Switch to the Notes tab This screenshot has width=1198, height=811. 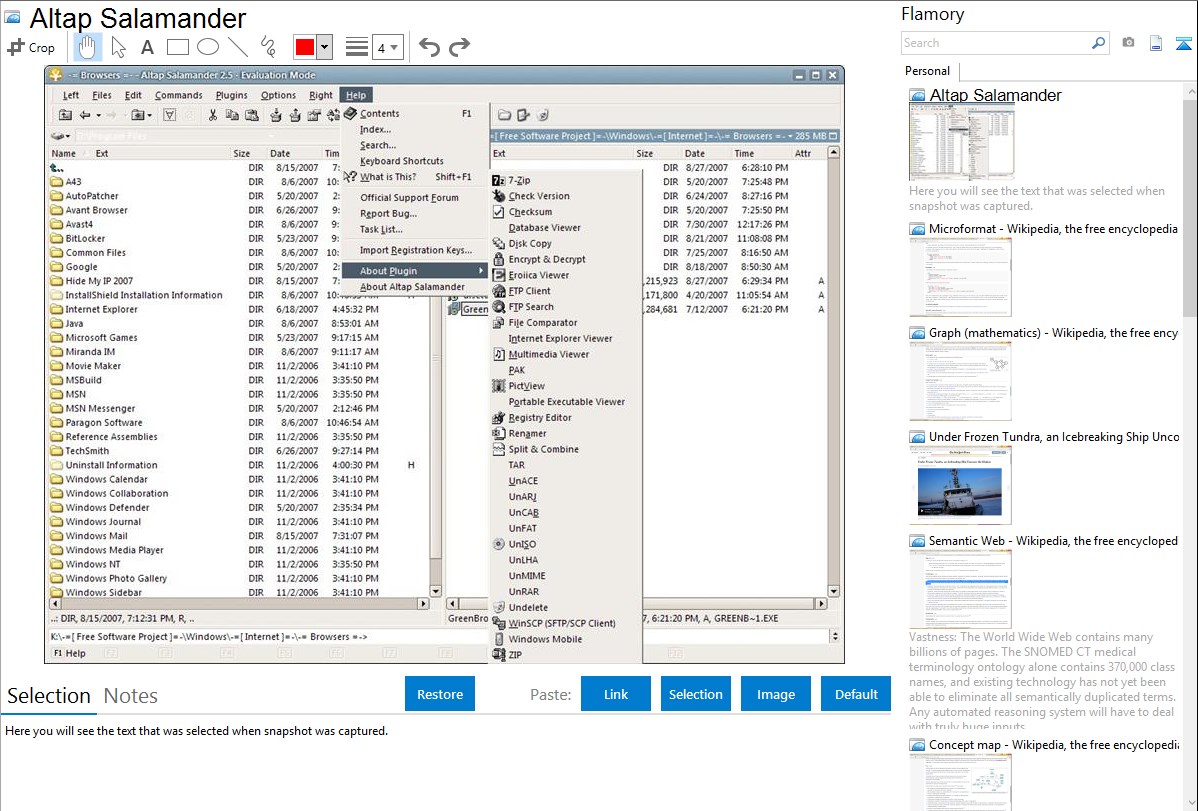coord(131,696)
